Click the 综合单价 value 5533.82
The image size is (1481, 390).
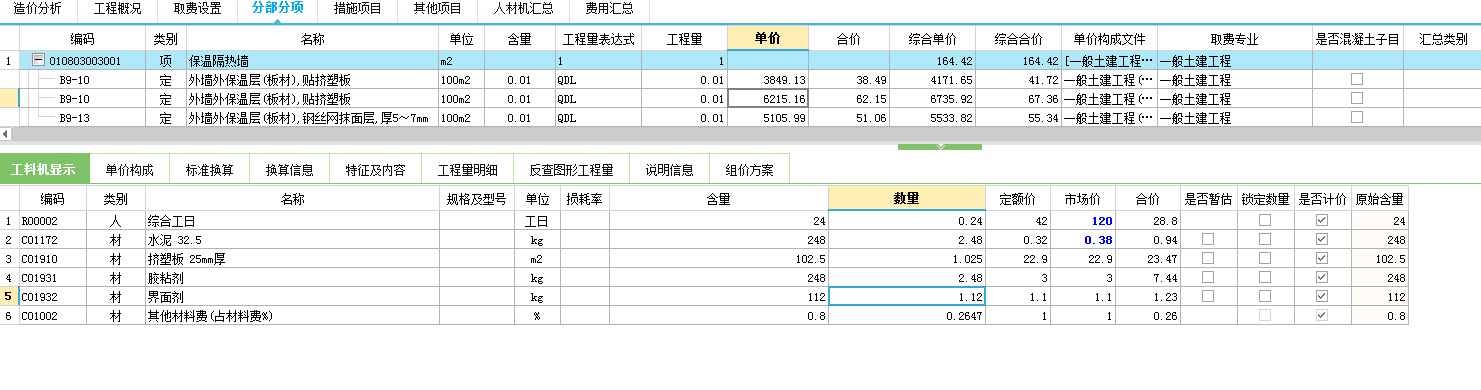(x=932, y=118)
